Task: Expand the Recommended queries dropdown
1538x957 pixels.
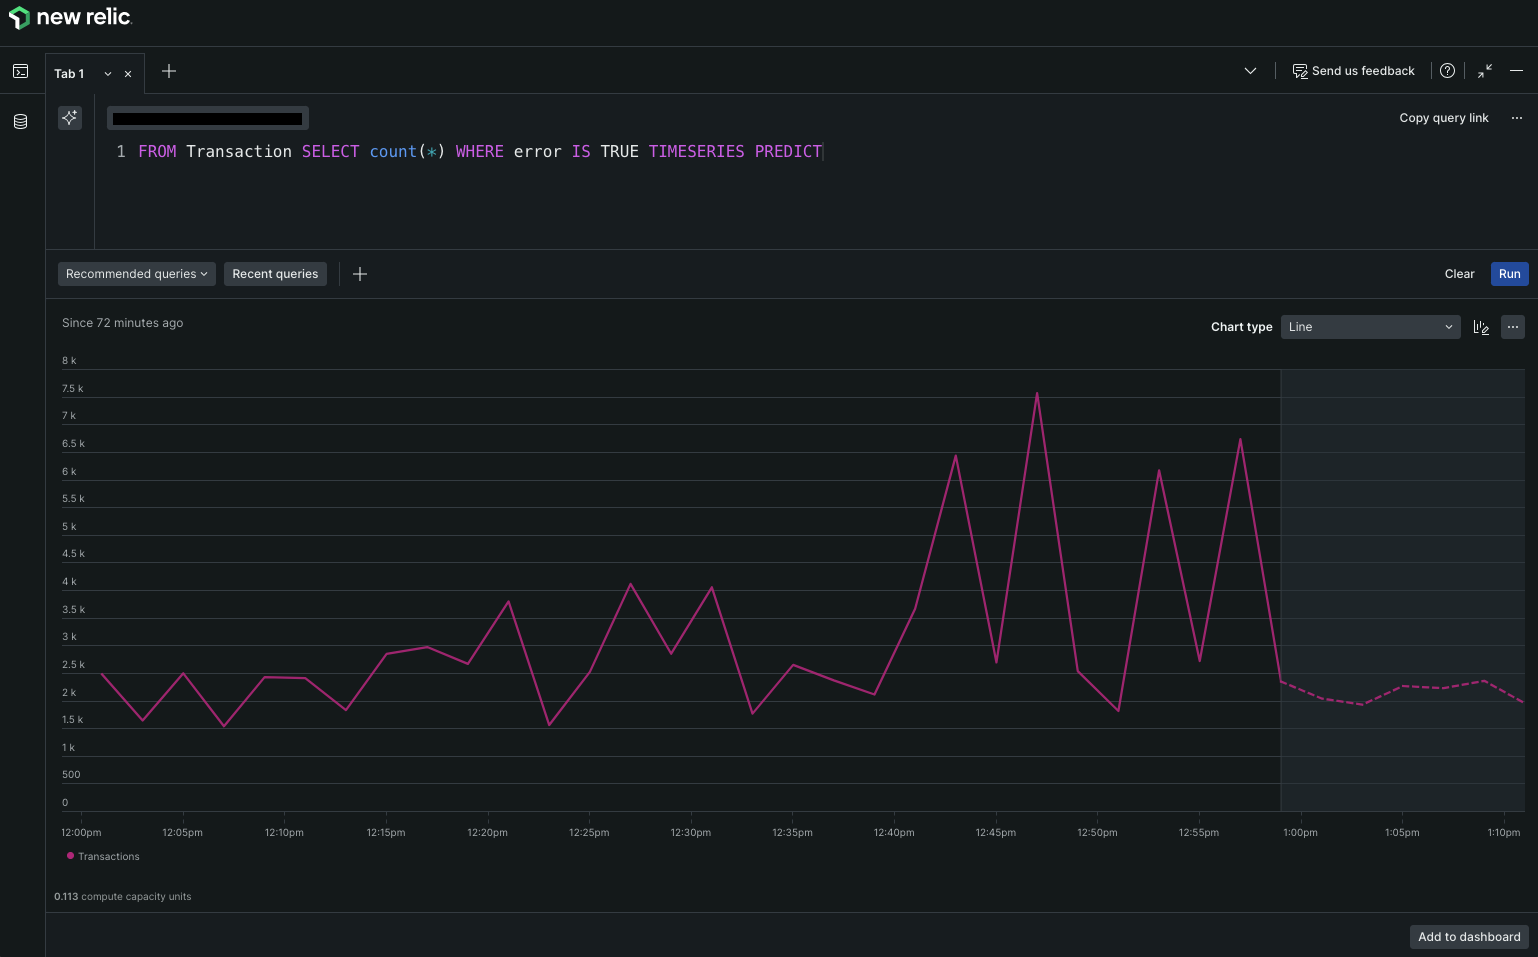Action: [136, 274]
